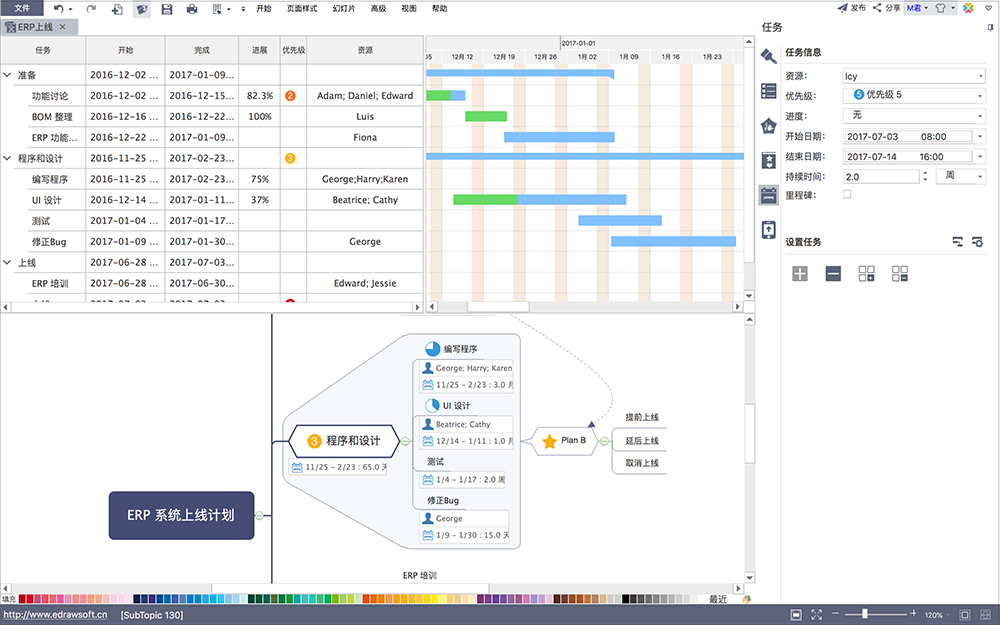The width and height of the screenshot is (1000, 625).
Task: Click the Print icon in the toolbar
Action: pos(192,8)
